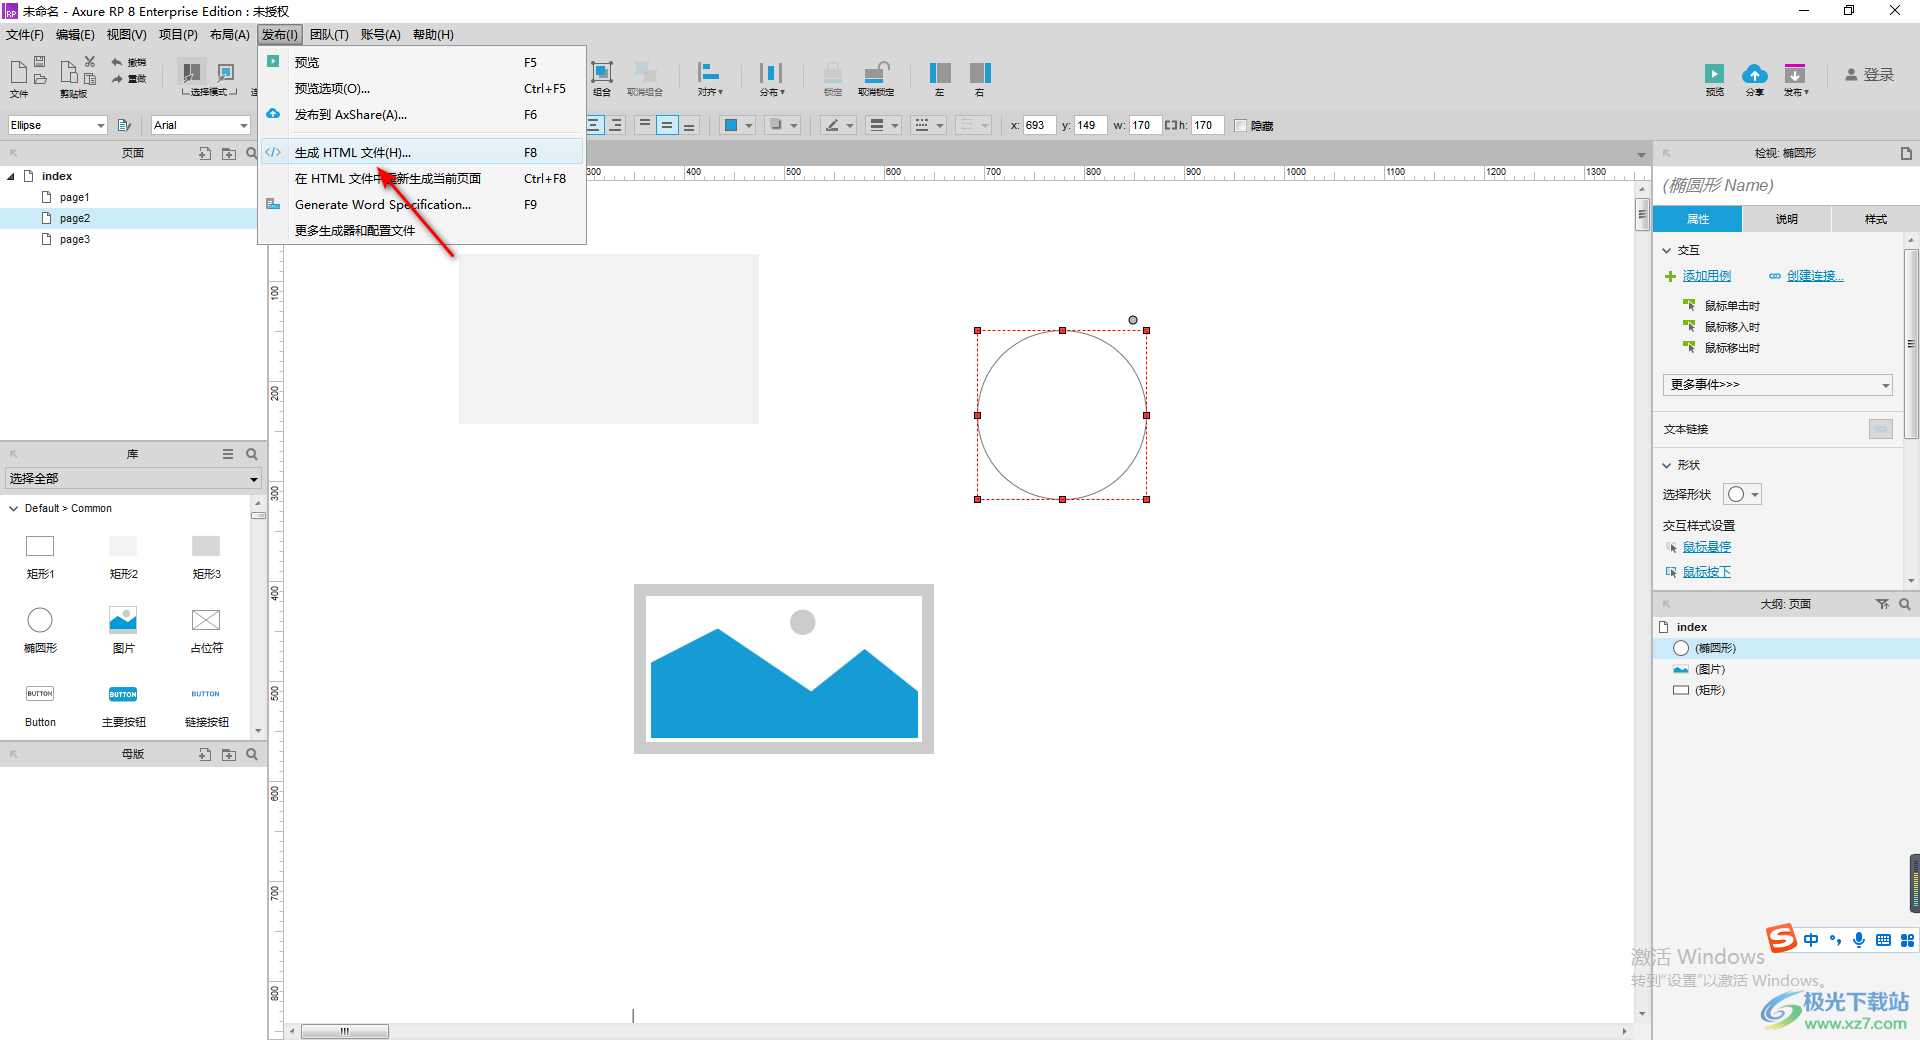Viewport: 1920px width, 1040px height.
Task: Click the 添加用例 link
Action: tap(1706, 276)
